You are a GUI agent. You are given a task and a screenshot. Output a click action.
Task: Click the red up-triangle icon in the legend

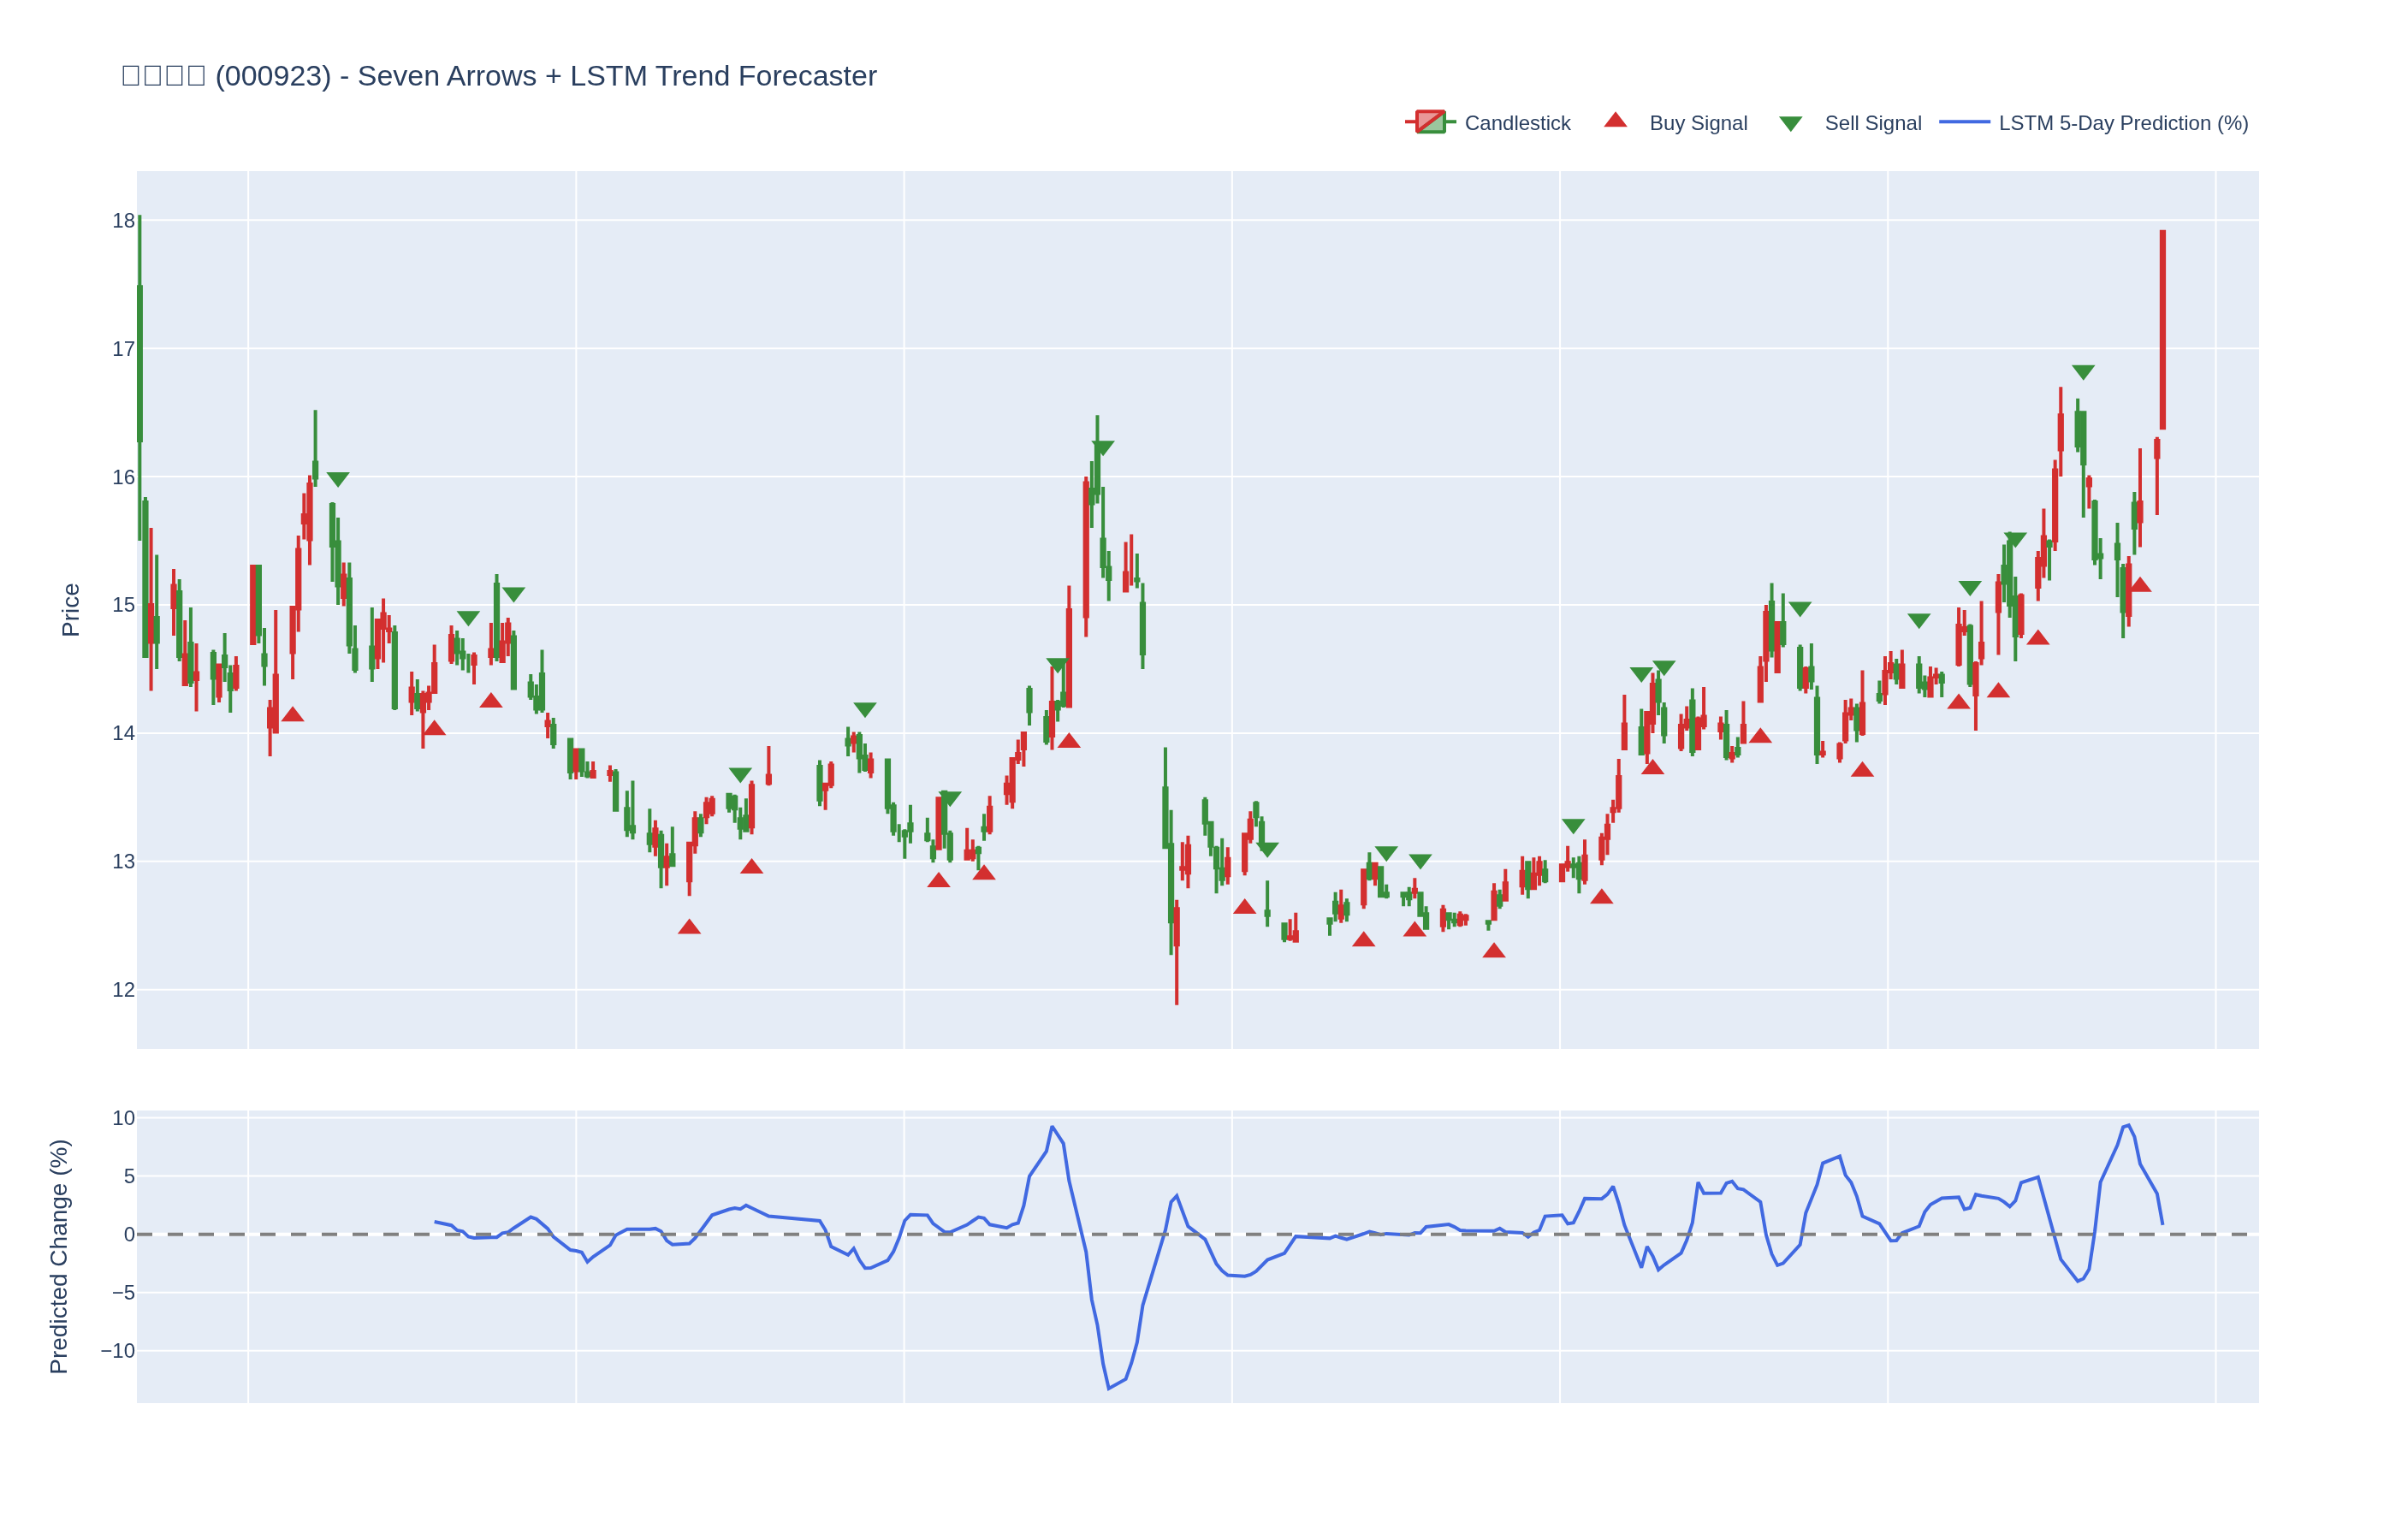(1615, 121)
